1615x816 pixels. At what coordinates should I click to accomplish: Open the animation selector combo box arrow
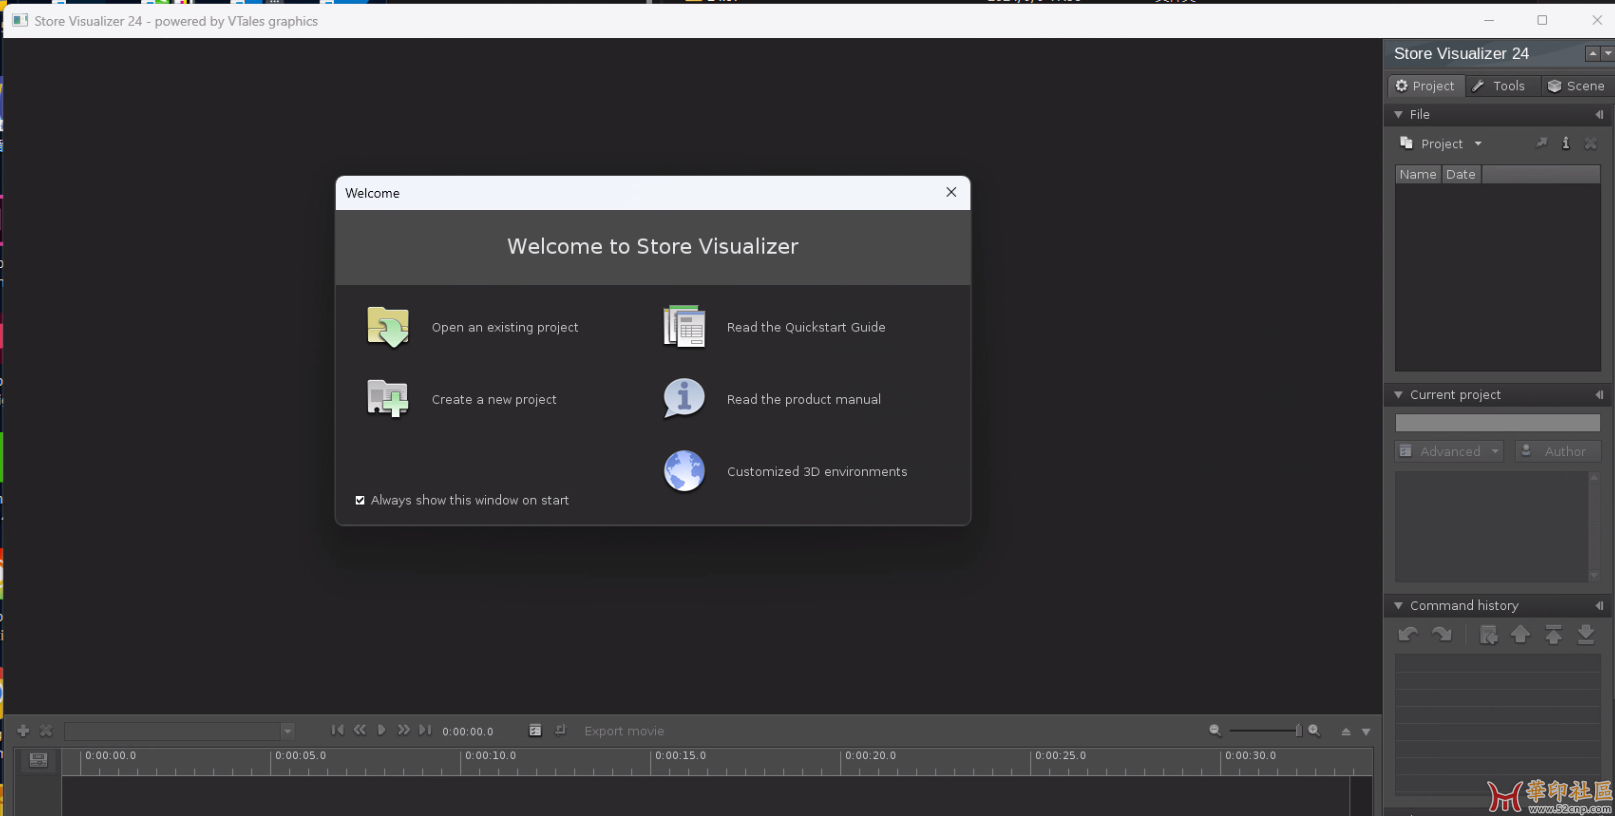(287, 731)
